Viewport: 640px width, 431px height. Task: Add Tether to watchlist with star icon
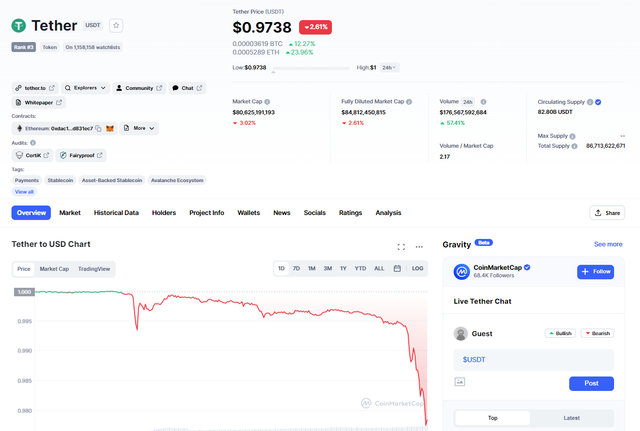pos(116,25)
